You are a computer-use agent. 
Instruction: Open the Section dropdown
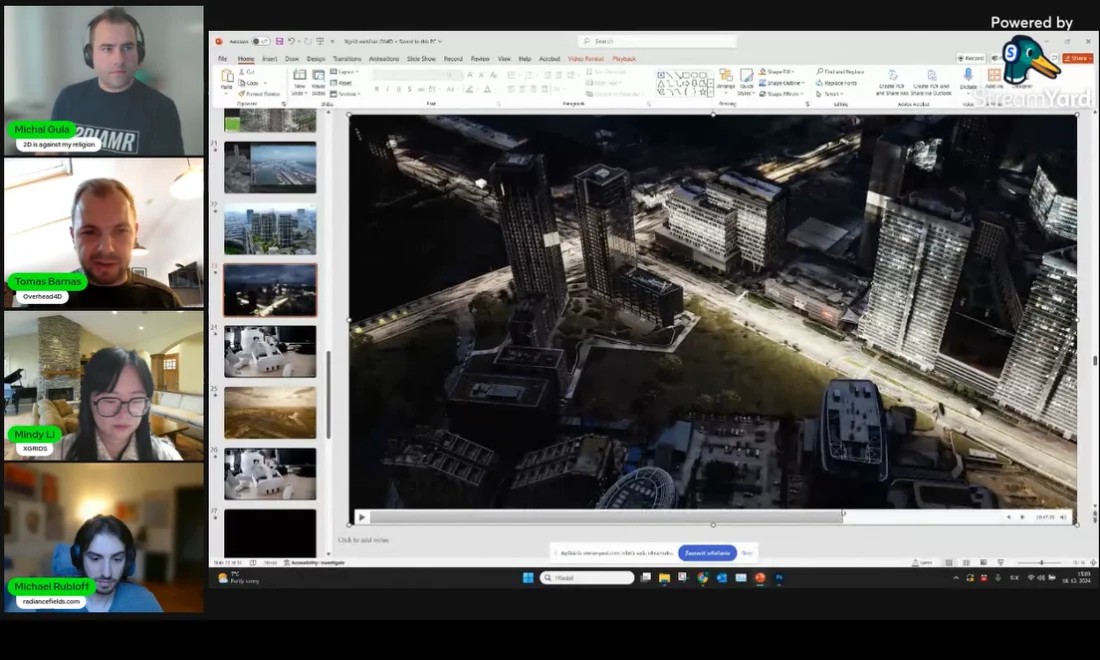tap(345, 93)
